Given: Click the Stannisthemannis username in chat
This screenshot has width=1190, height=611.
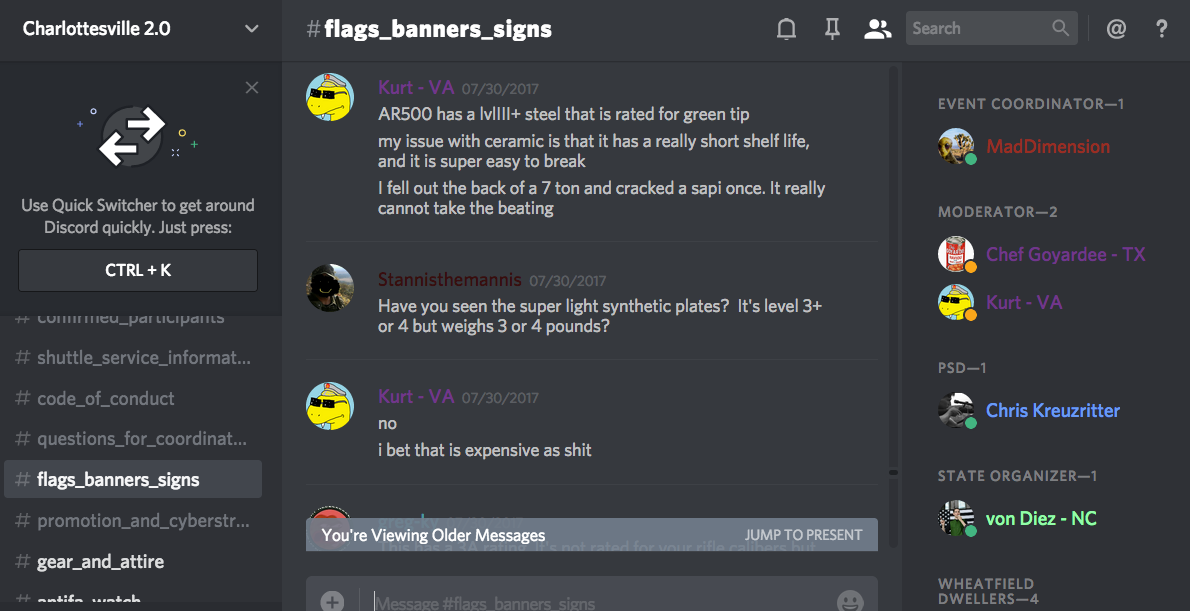Looking at the screenshot, I should (x=450, y=280).
